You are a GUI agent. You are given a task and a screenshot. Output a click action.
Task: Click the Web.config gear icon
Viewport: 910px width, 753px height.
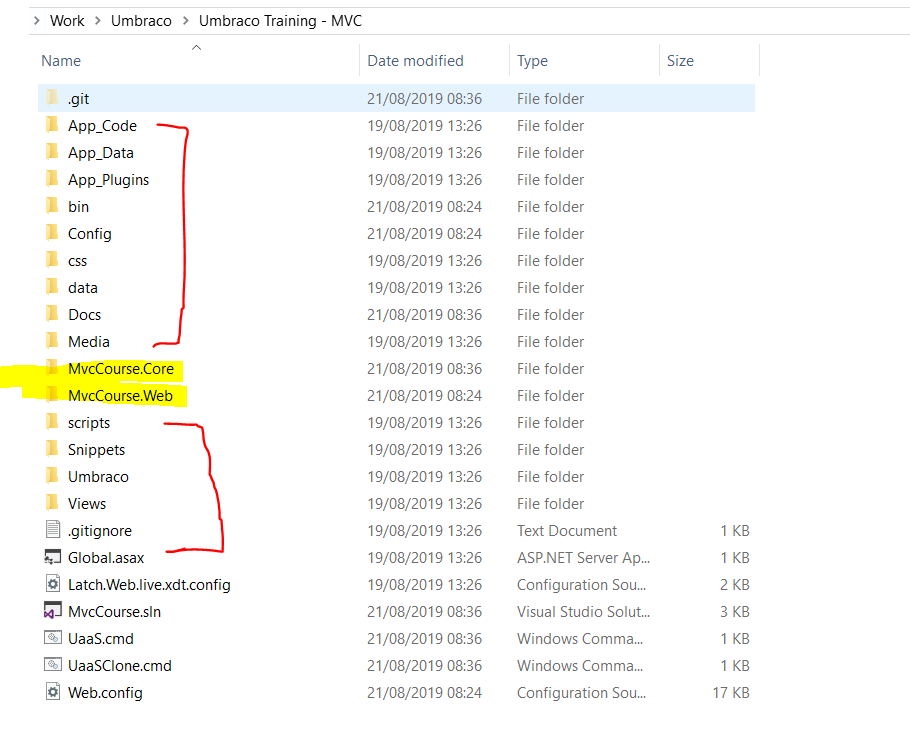53,691
